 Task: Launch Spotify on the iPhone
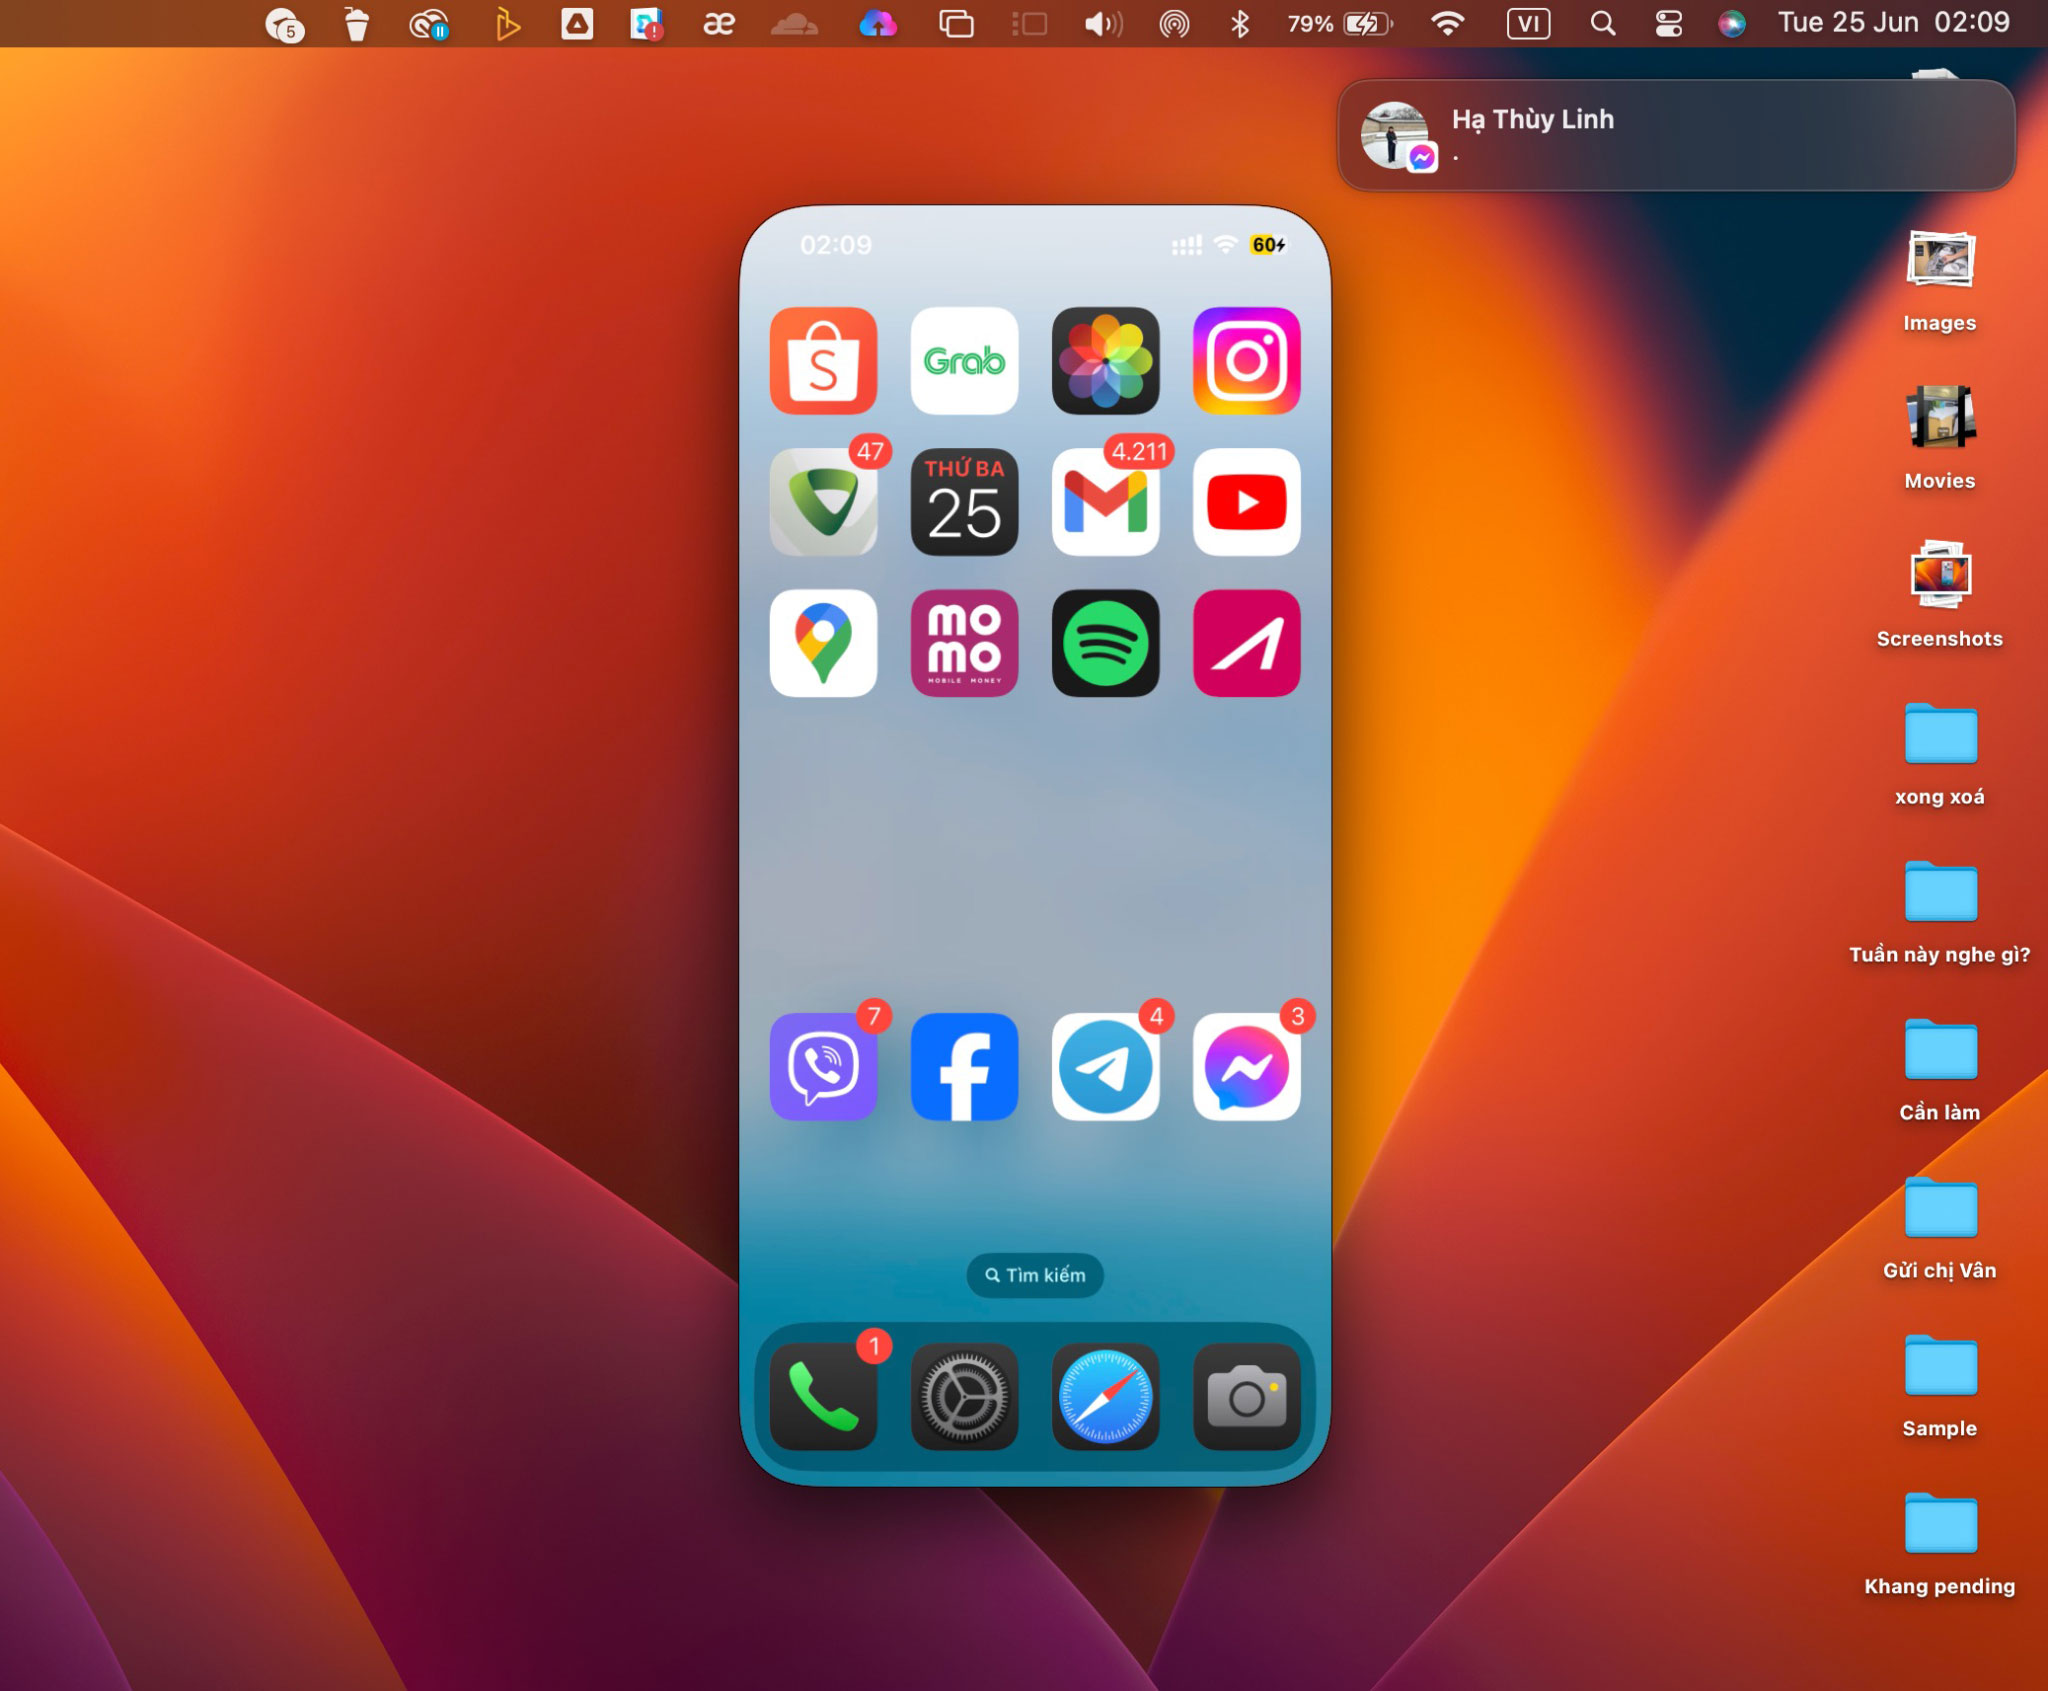point(1105,643)
